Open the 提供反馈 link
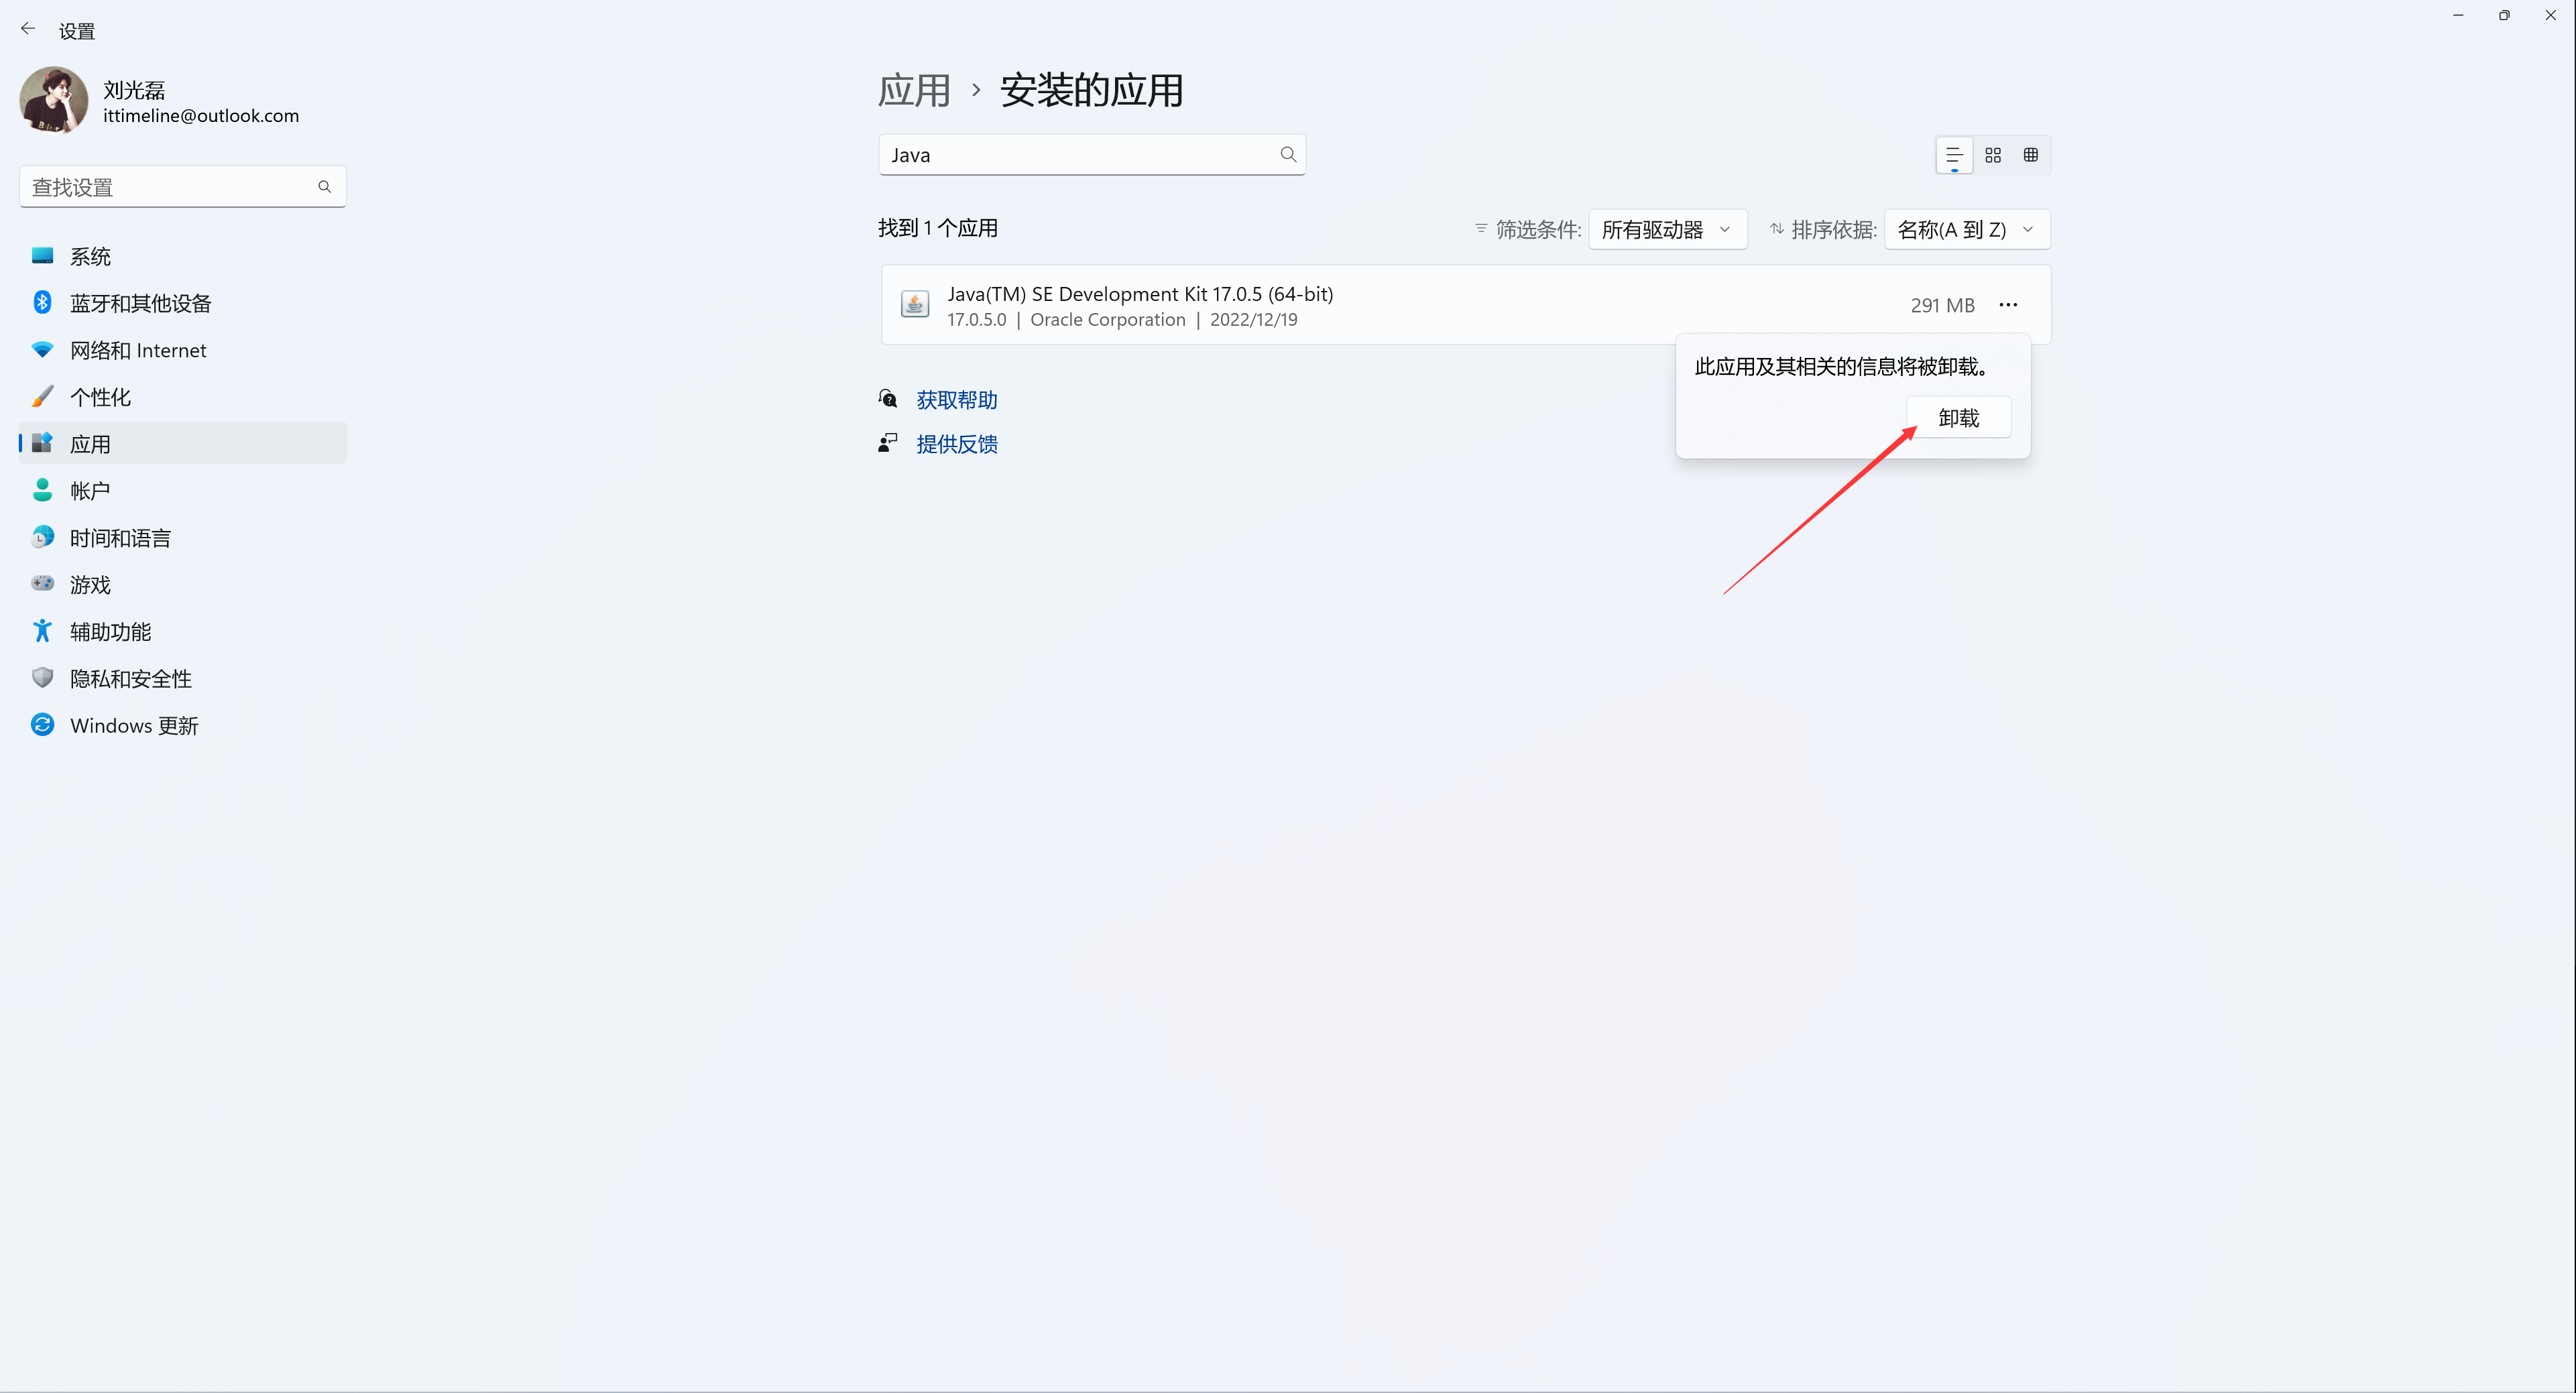Viewport: 2576px width, 1393px height. (x=957, y=444)
